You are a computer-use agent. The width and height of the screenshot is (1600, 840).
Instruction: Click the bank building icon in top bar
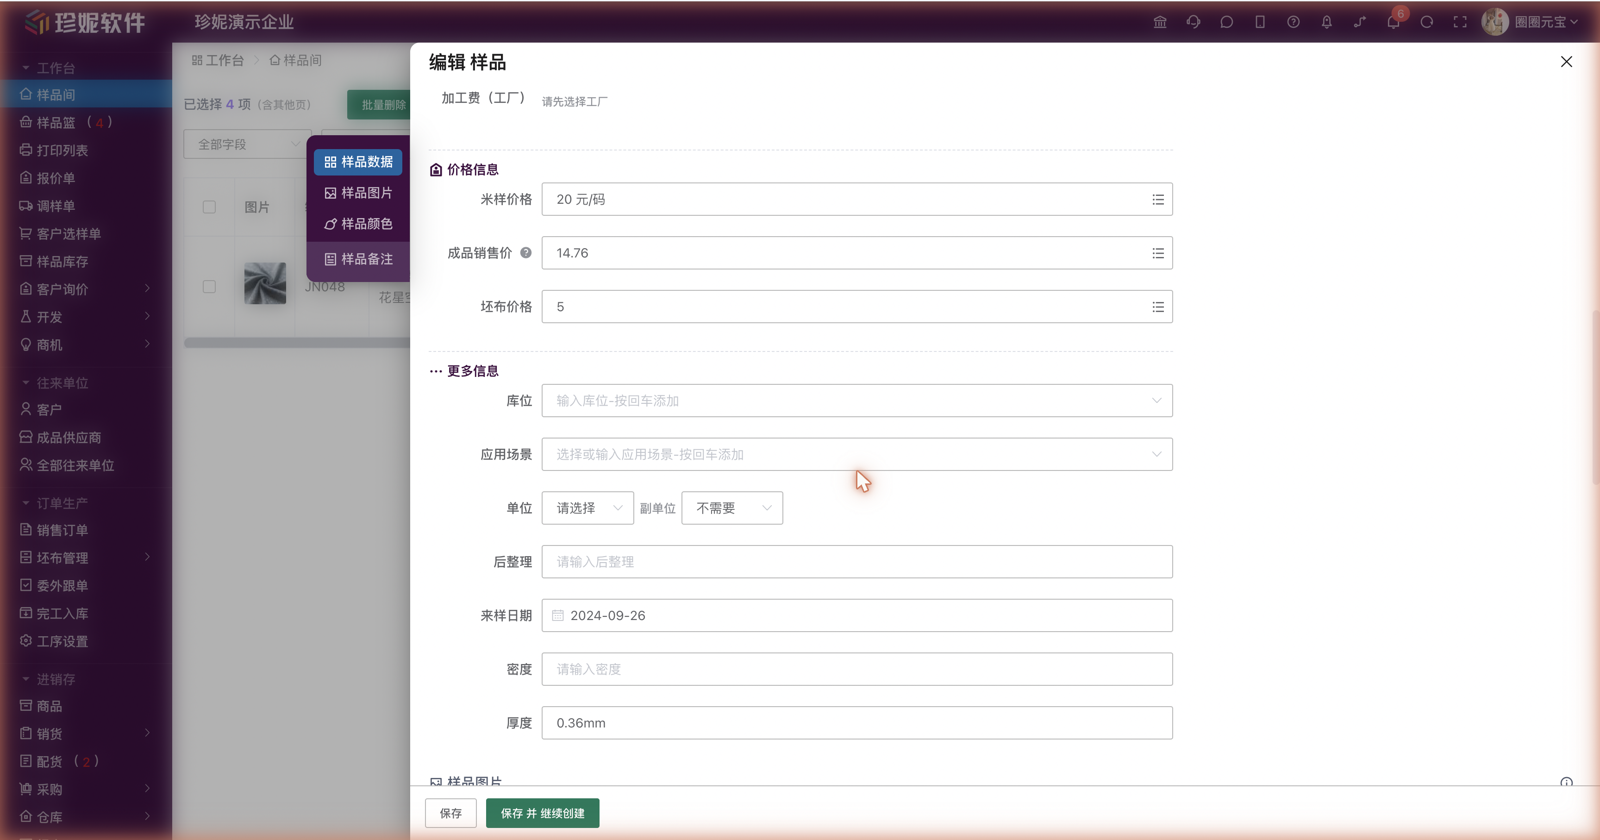click(1160, 22)
